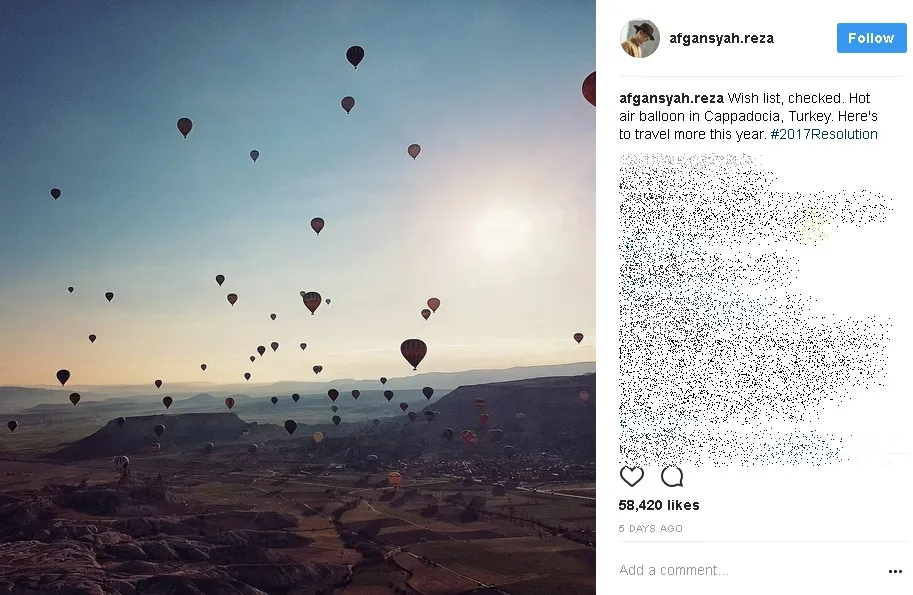
Task: Click the large striped balloon near the horizon
Action: (413, 353)
